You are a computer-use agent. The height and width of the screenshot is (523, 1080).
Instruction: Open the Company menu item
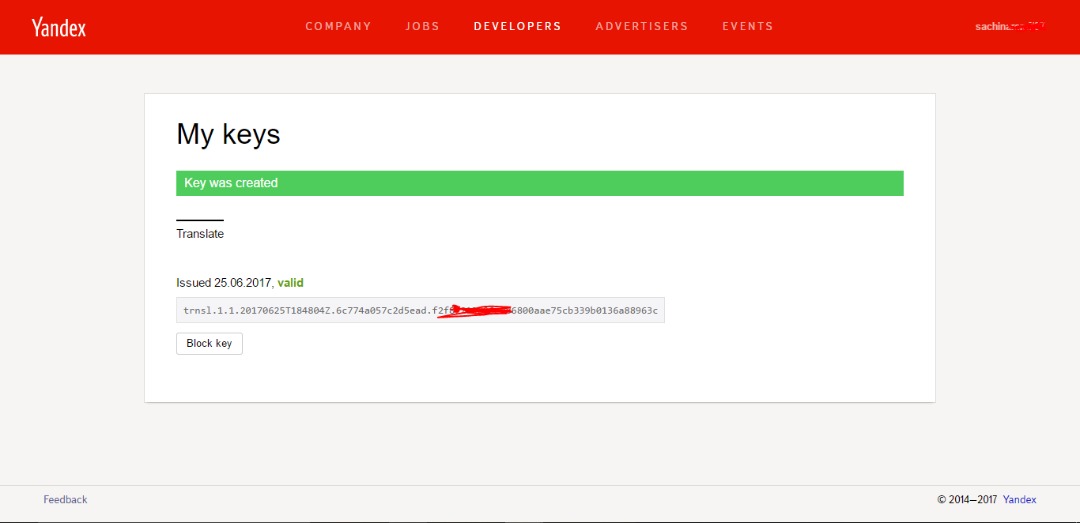point(338,26)
